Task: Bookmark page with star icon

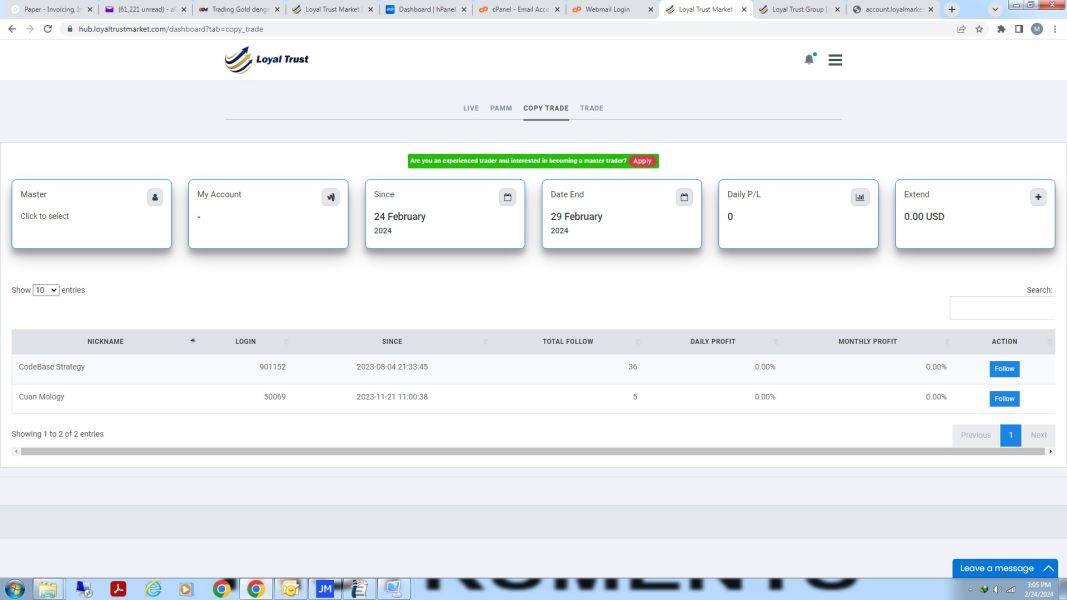Action: [x=979, y=29]
